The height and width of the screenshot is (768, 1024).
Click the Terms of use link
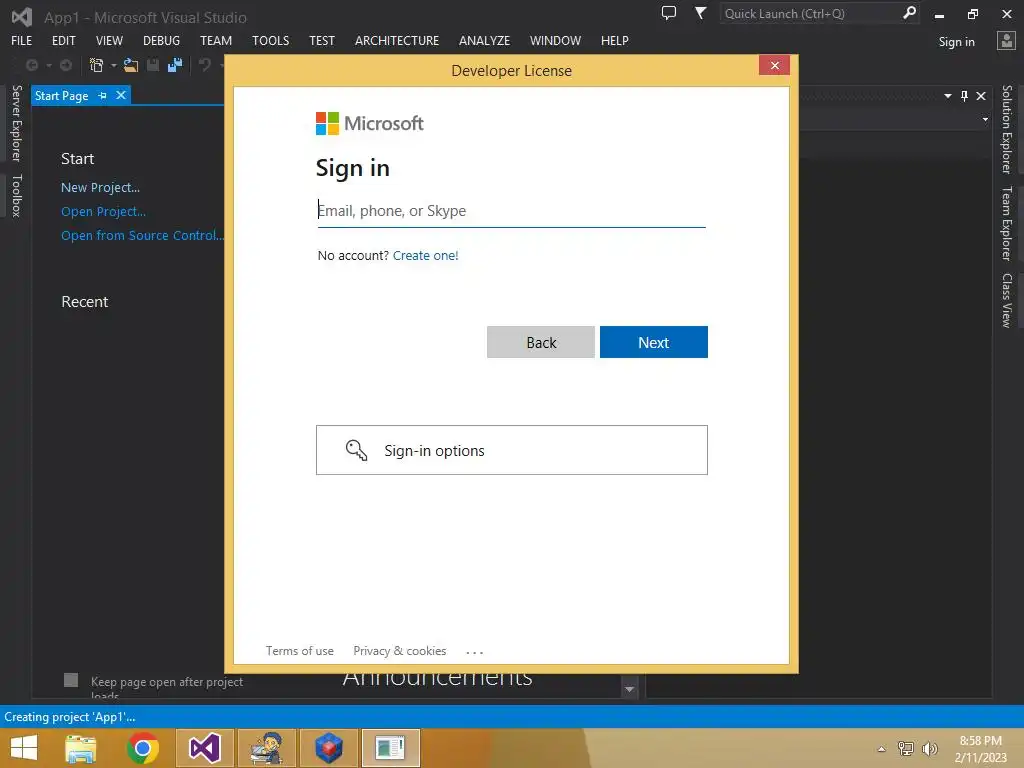click(300, 651)
